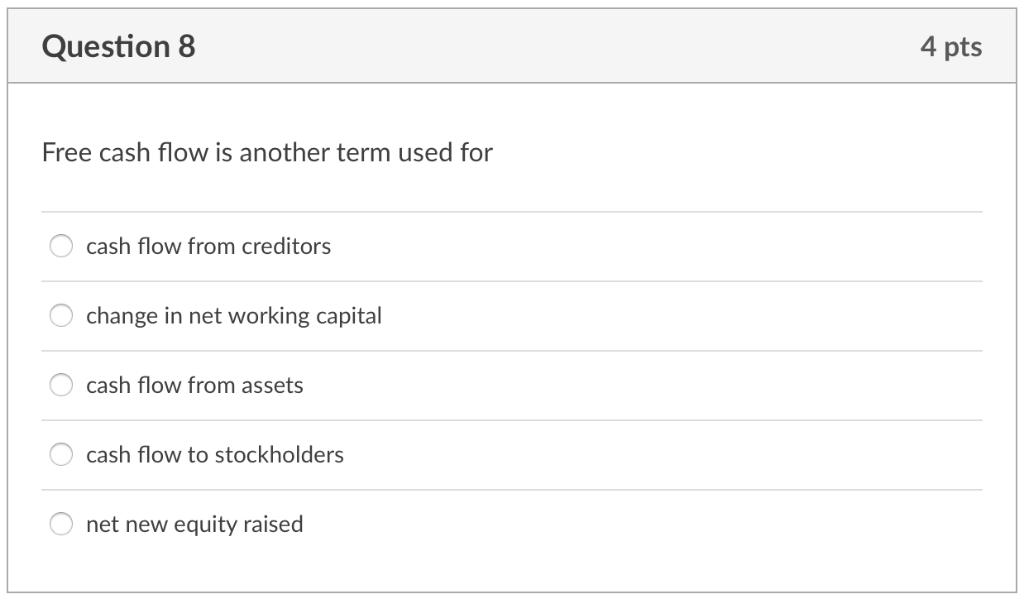The width and height of the screenshot is (1024, 599).
Task: Click the "4 pts" points label
Action: 951,47
